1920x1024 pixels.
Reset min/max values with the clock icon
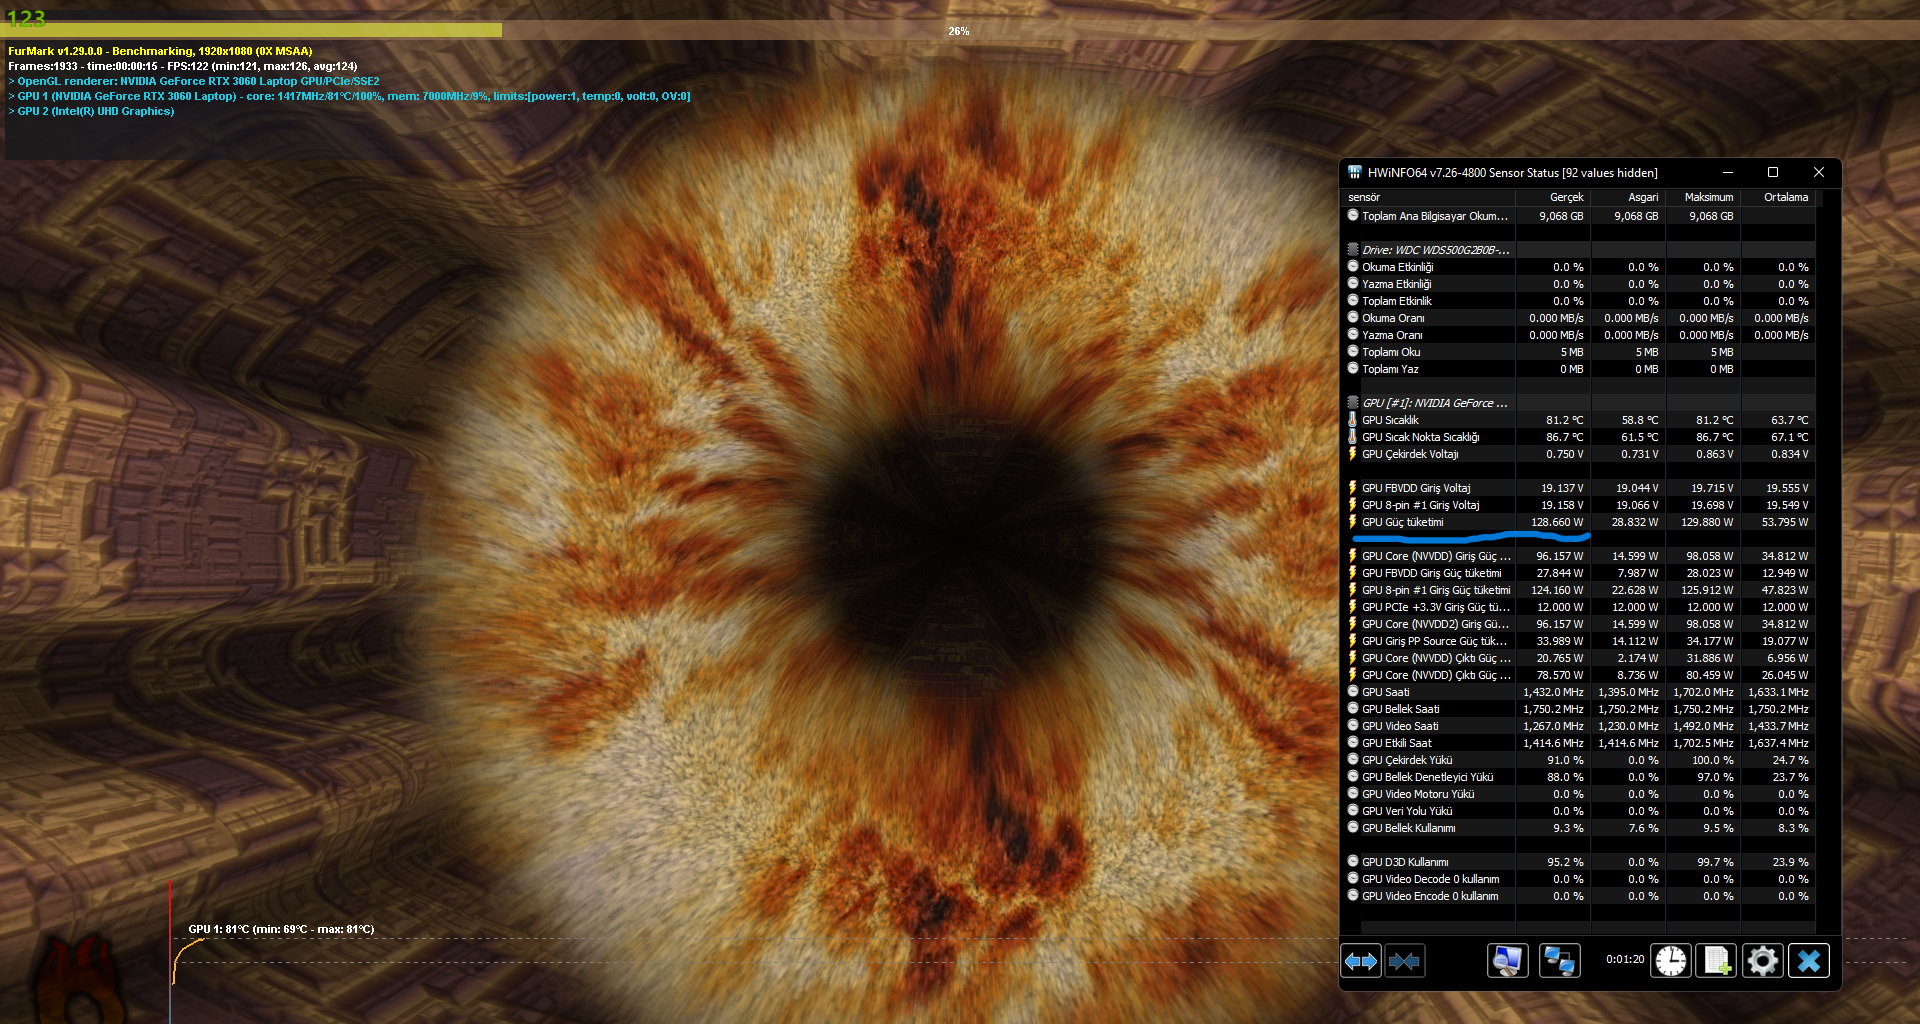click(x=1671, y=961)
